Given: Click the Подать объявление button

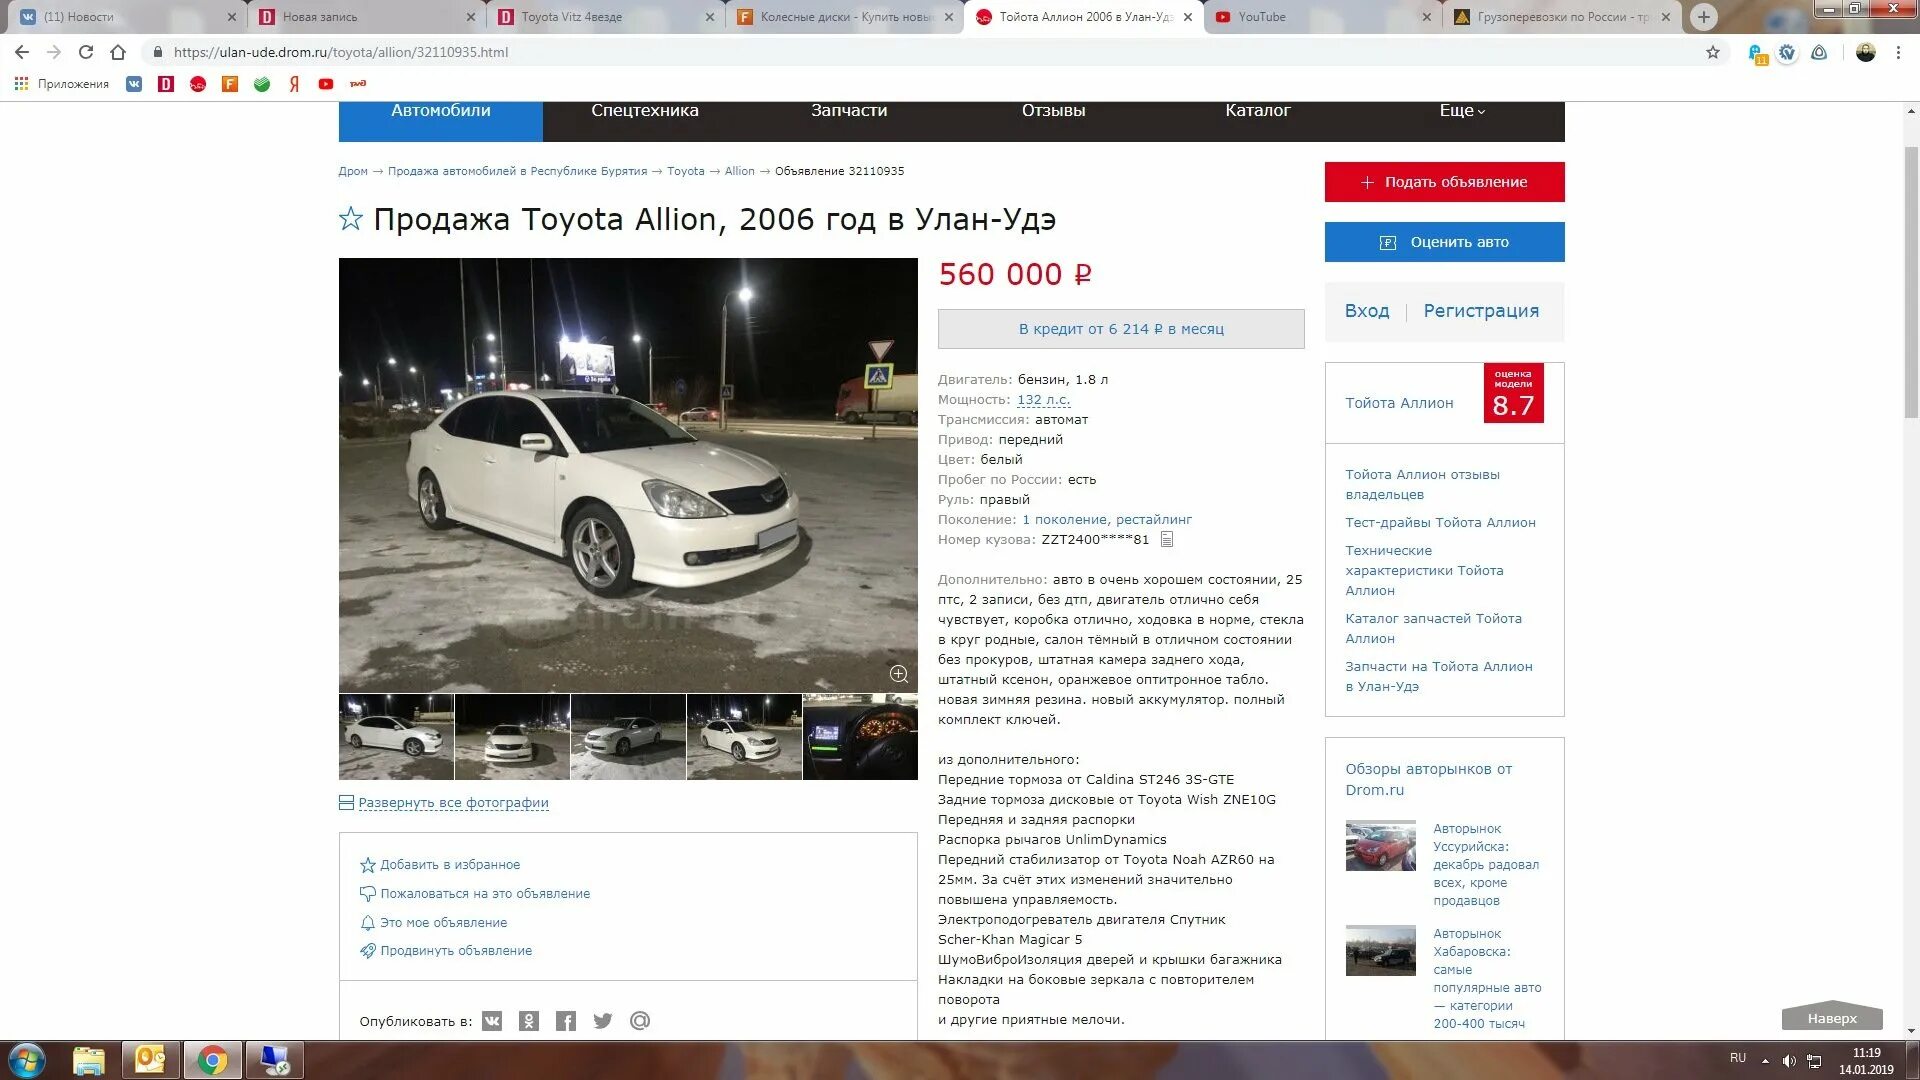Looking at the screenshot, I should (1444, 182).
